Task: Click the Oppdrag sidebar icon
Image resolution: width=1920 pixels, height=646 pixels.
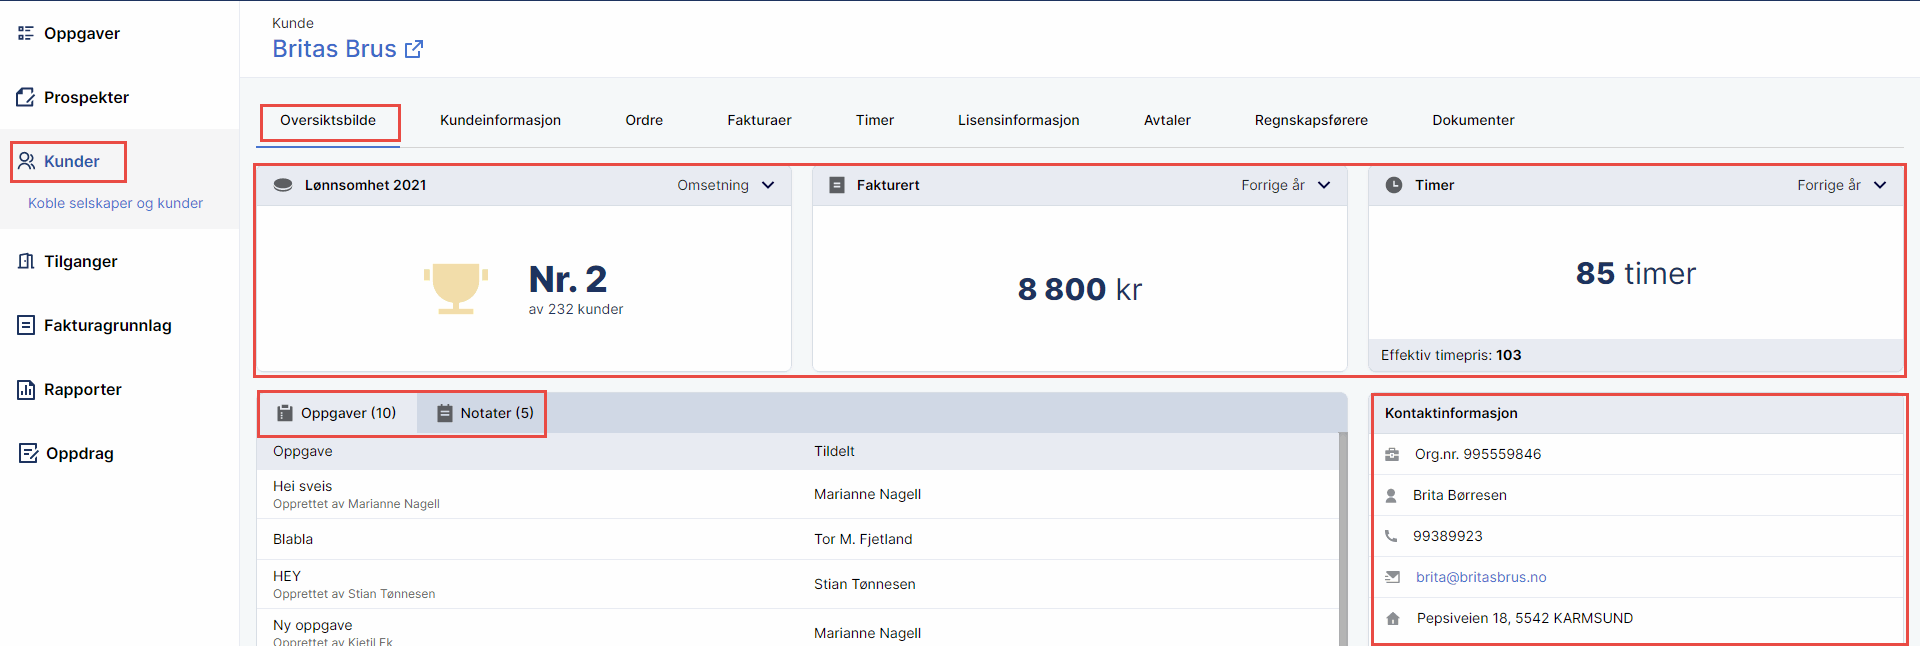Action: pos(28,453)
